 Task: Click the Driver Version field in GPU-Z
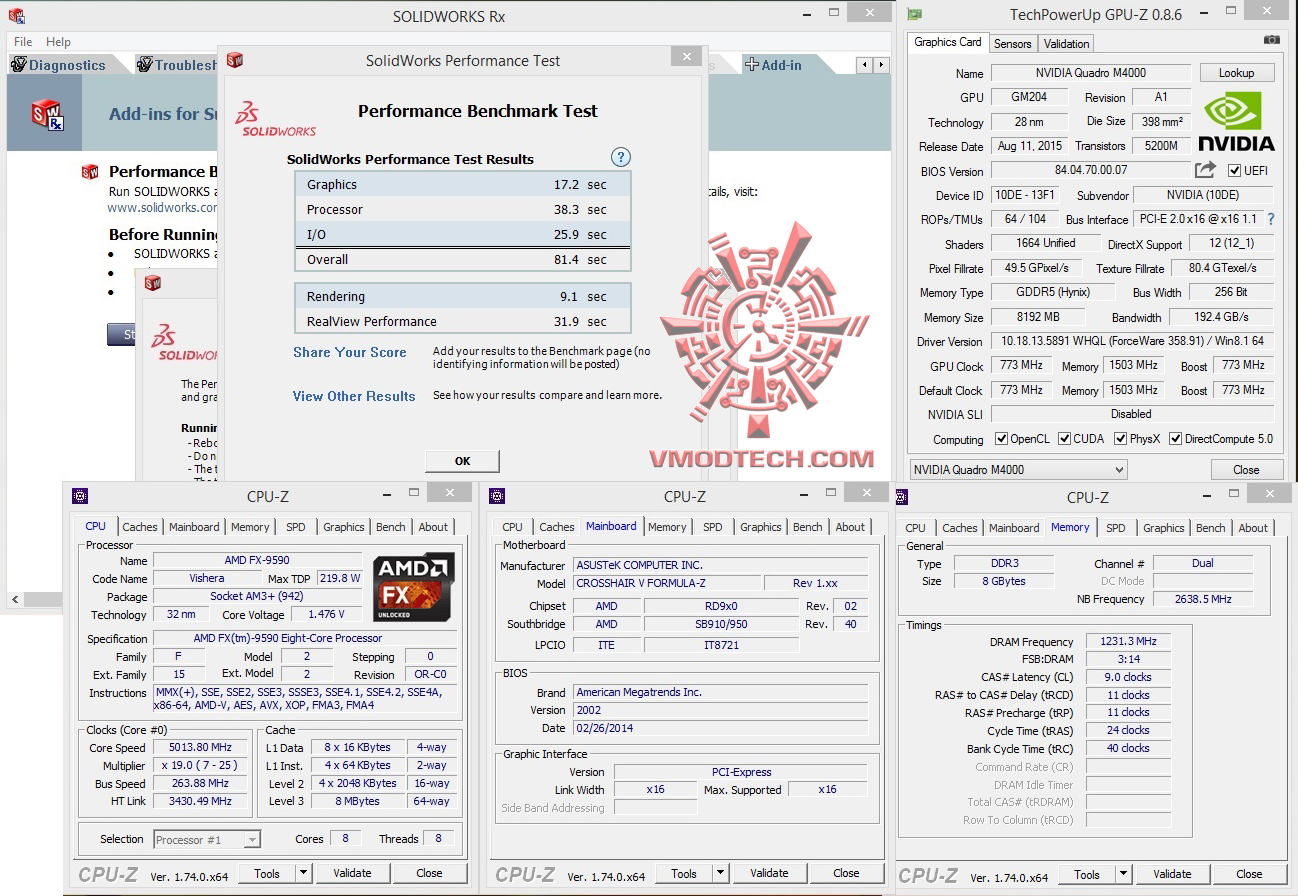(1132, 341)
